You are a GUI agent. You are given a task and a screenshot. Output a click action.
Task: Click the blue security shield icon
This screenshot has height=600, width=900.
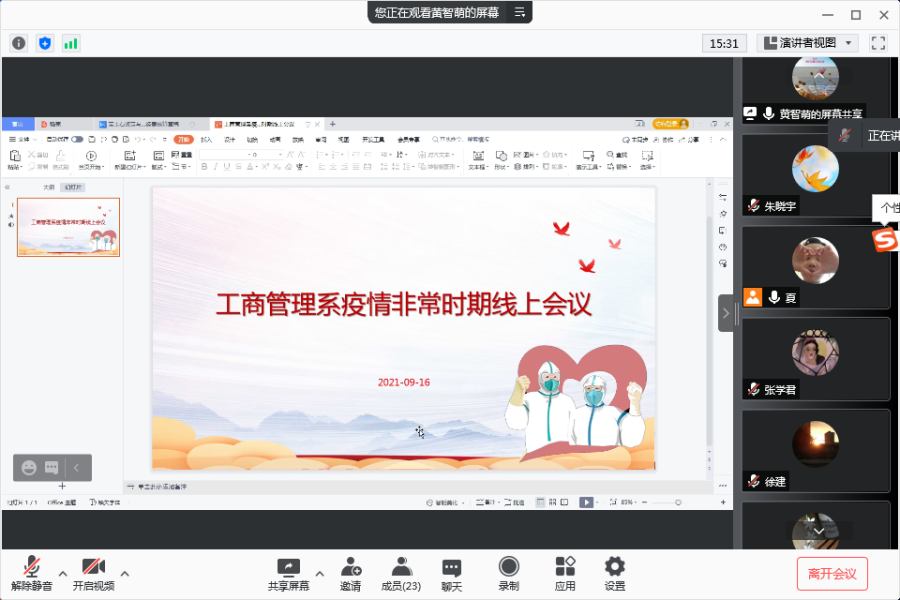[44, 43]
